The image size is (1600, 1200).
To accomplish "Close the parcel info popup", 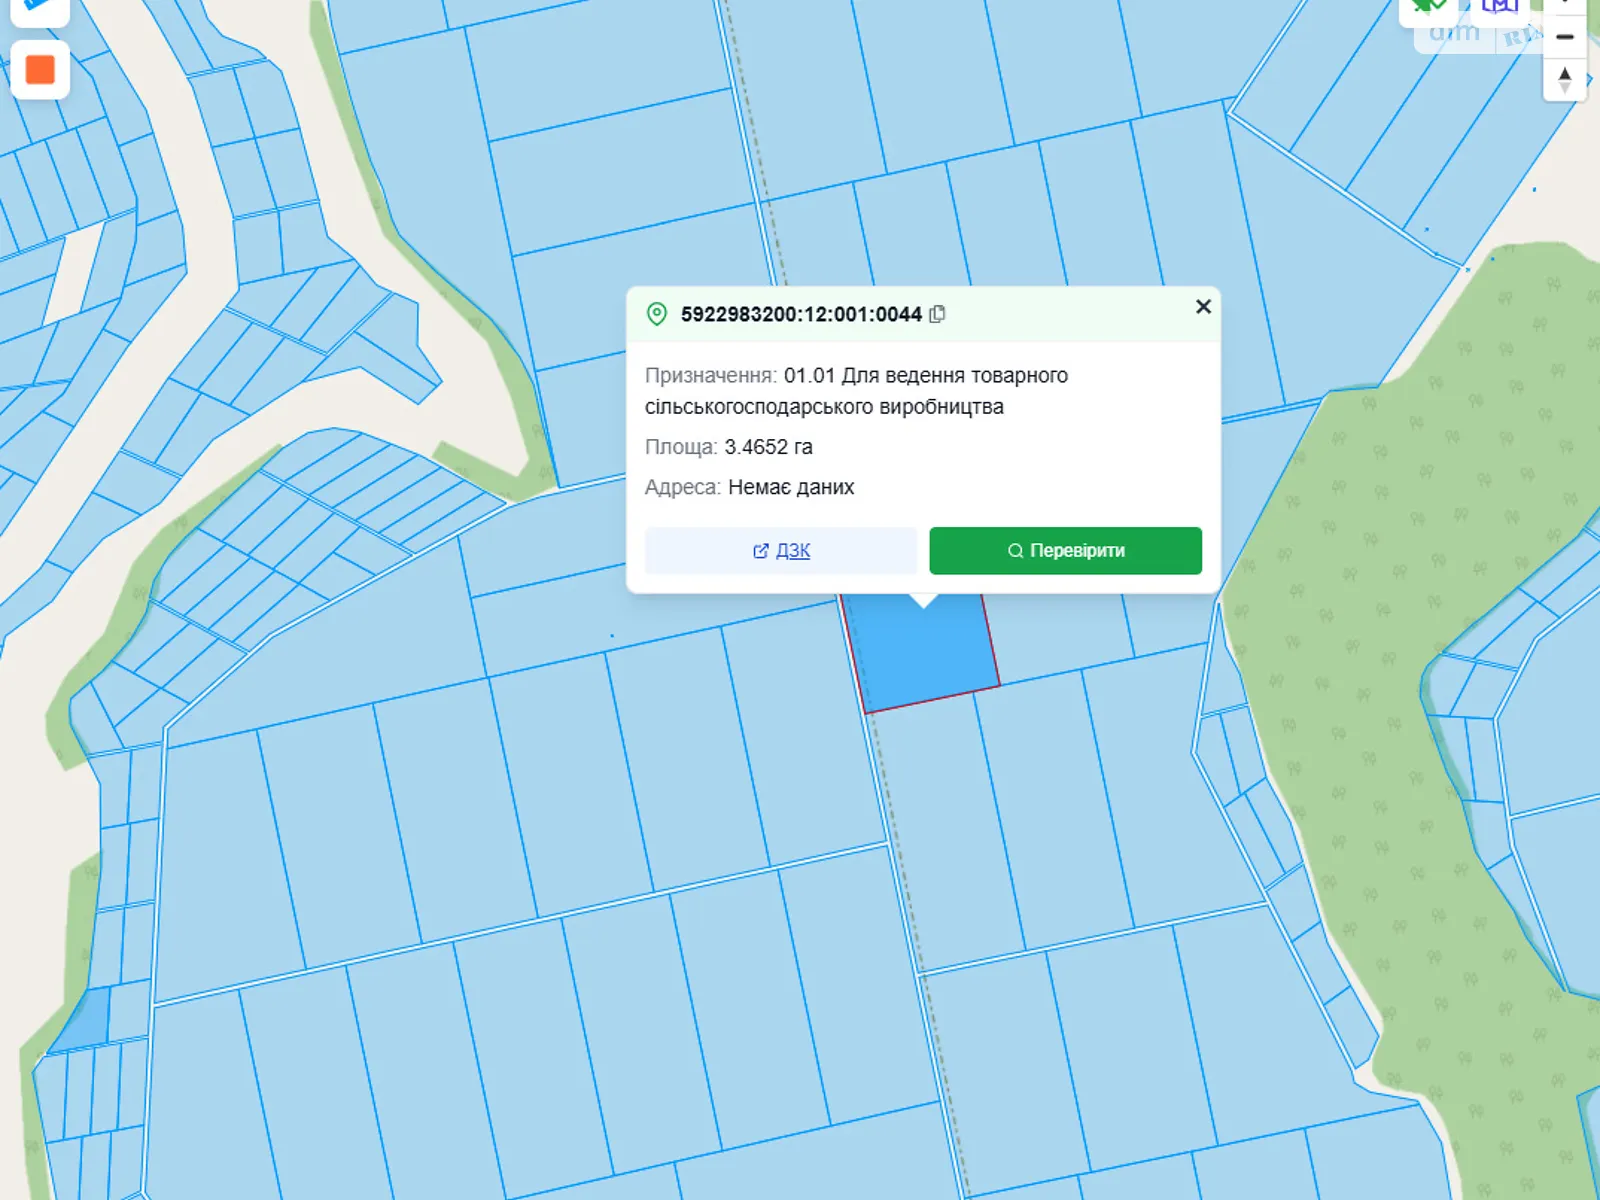I will tap(1203, 307).
